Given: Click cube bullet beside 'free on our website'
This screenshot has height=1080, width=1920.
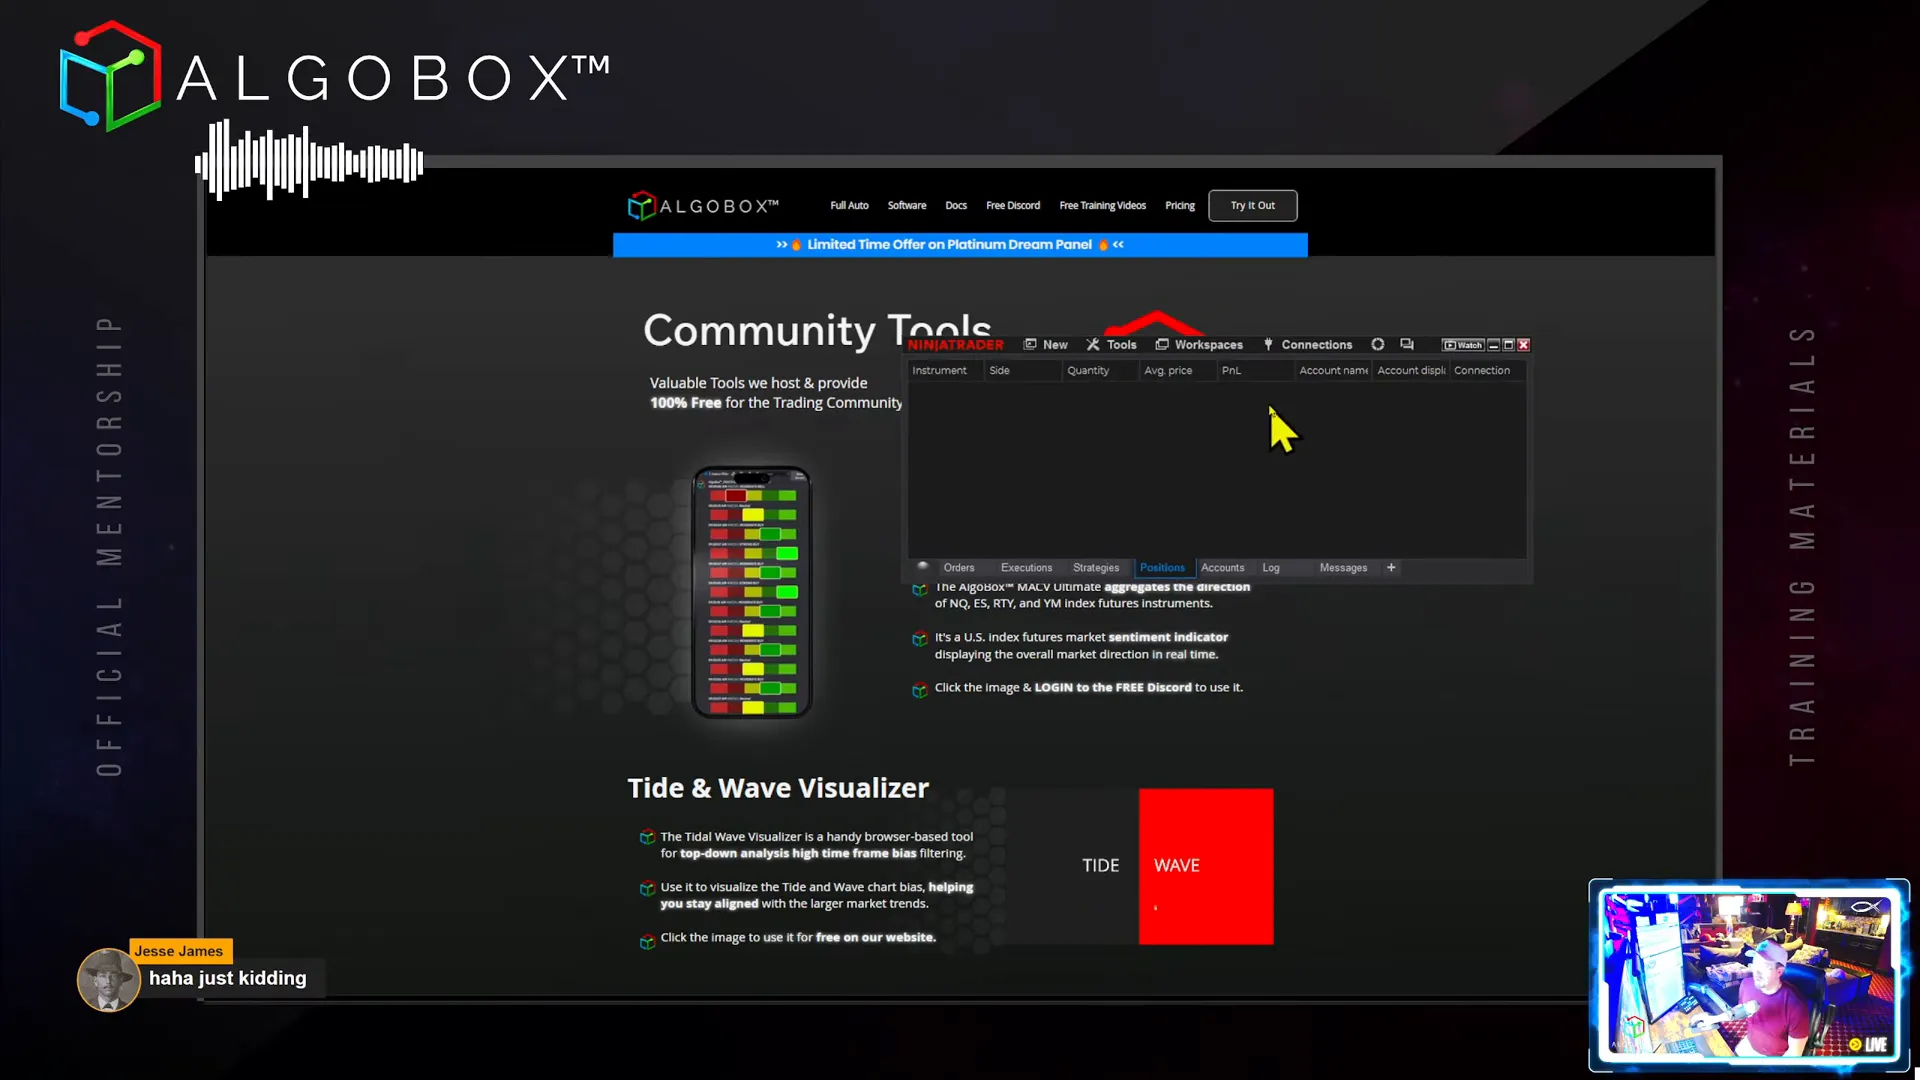Looking at the screenshot, I should [647, 941].
